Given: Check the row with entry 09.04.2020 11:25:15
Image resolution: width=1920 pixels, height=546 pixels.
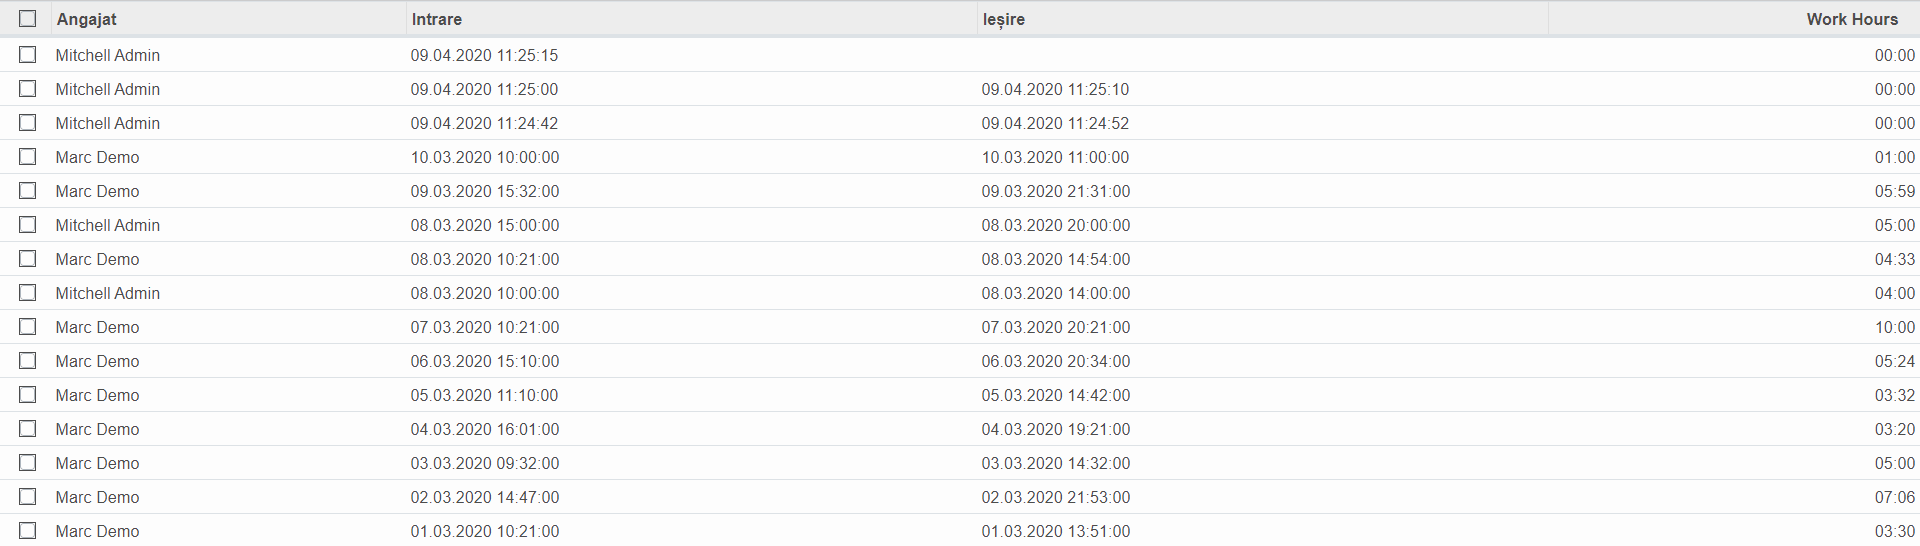Looking at the screenshot, I should pyautogui.click(x=27, y=55).
